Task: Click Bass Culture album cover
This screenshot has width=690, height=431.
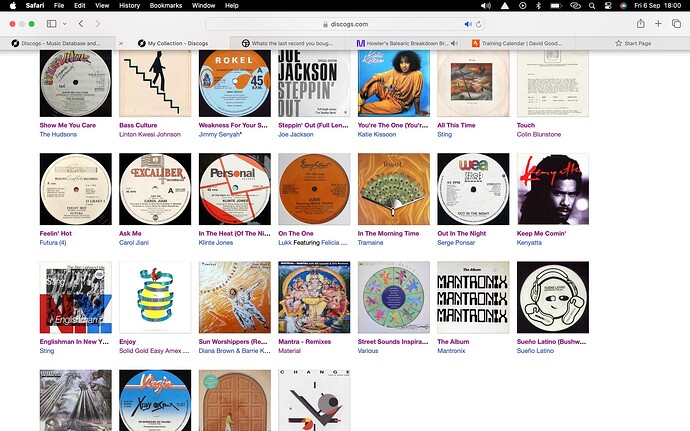Action: coord(155,83)
